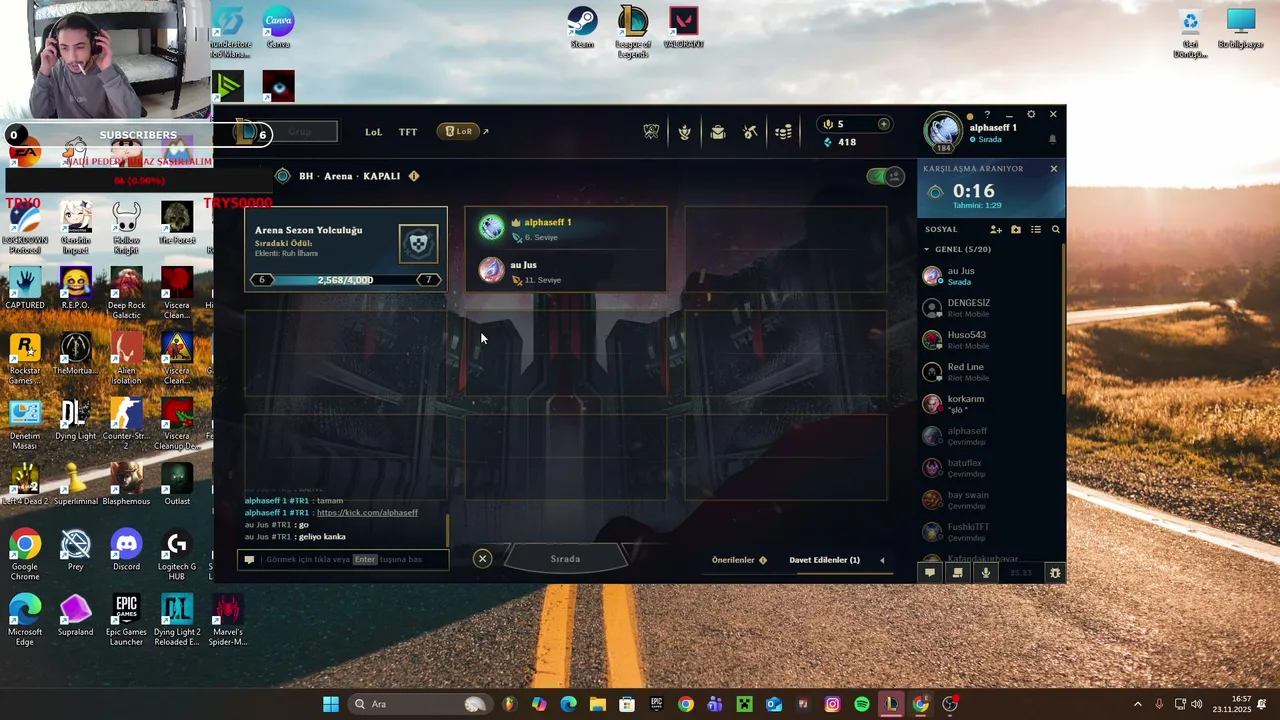Open the friends list sort options icon
The height and width of the screenshot is (720, 1280).
click(1036, 230)
